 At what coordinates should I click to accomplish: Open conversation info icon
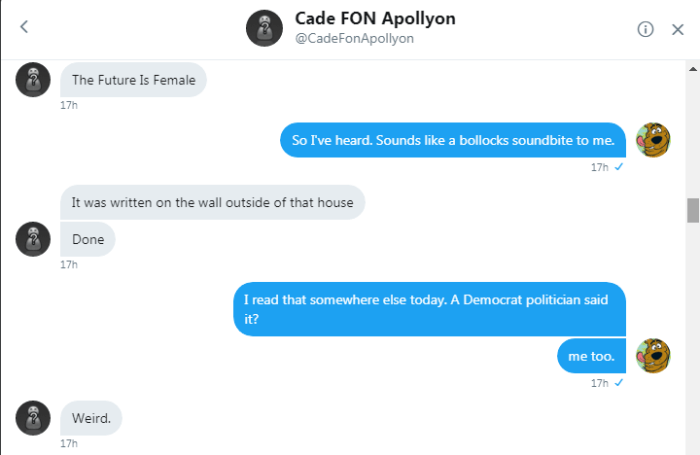(x=646, y=29)
